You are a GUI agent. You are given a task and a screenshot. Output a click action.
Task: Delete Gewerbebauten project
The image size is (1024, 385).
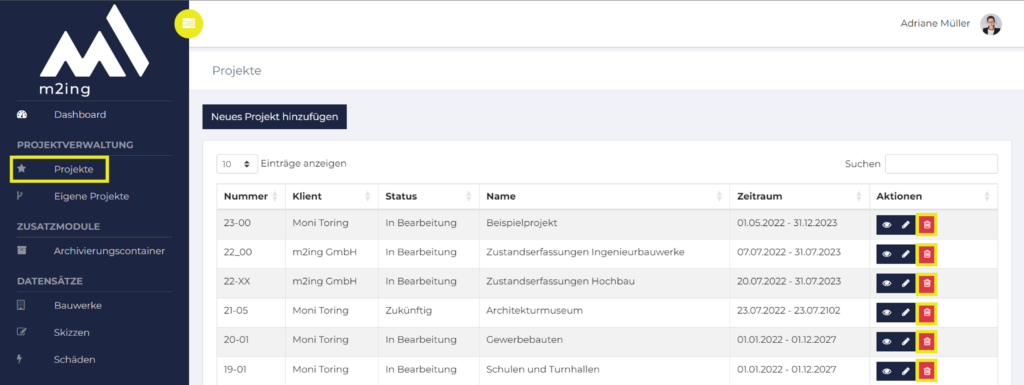[926, 341]
